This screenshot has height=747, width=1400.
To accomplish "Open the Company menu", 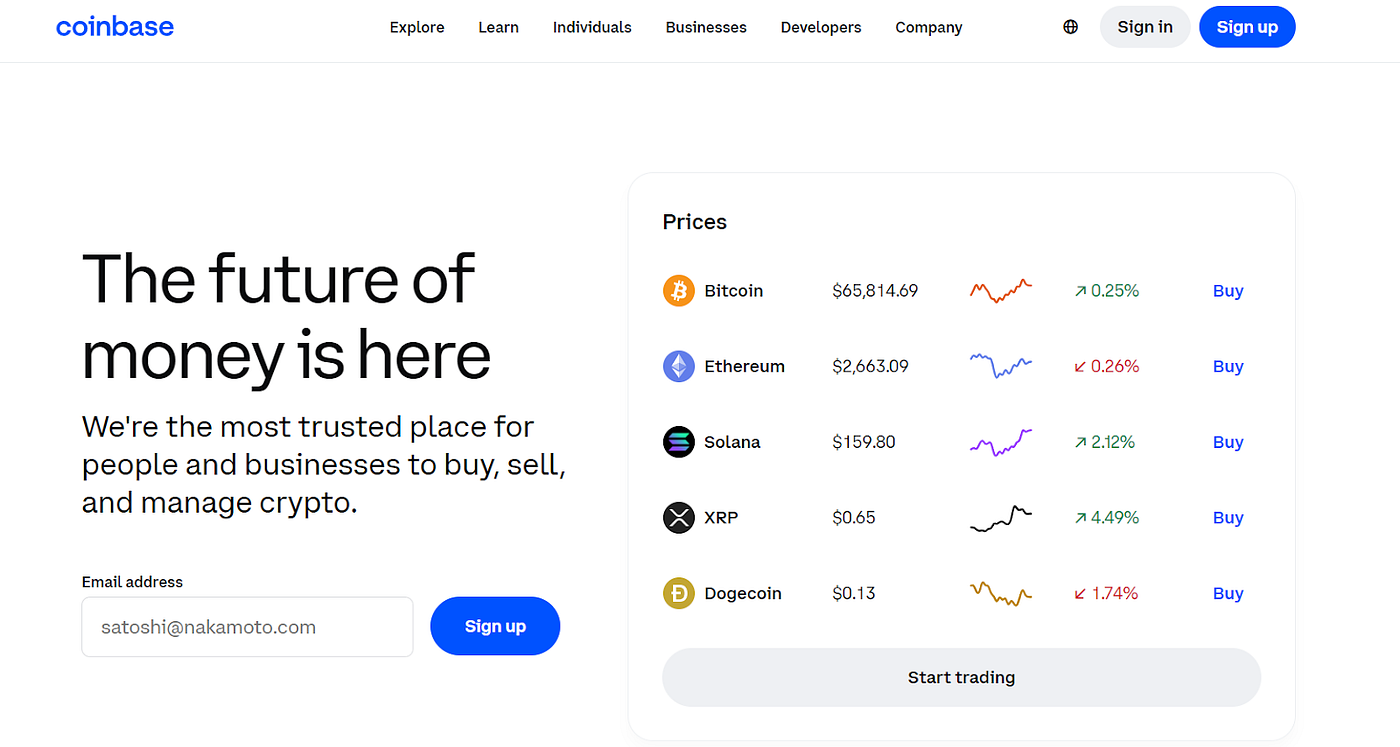I will click(928, 27).
